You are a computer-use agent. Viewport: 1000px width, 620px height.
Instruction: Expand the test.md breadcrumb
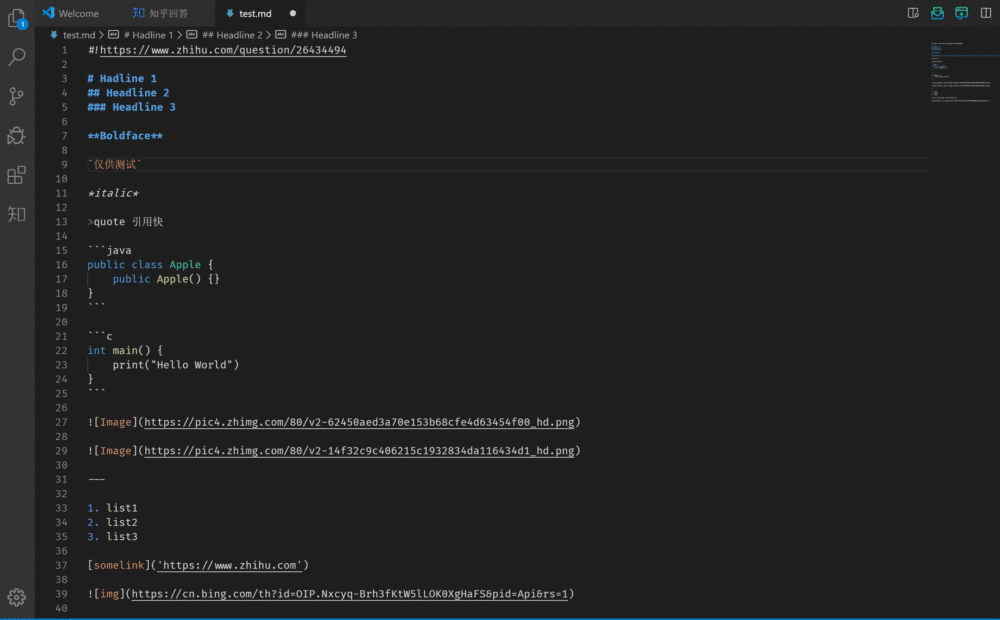(78, 35)
